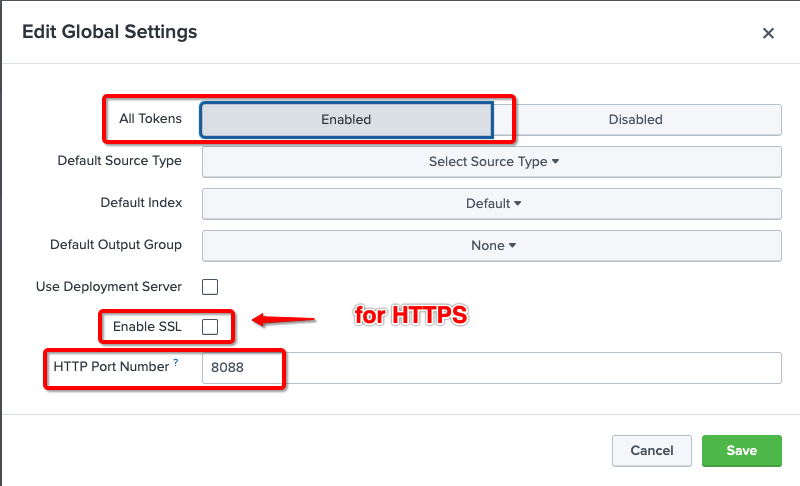Click the Default Output Group label
This screenshot has width=800, height=486.
pos(116,244)
